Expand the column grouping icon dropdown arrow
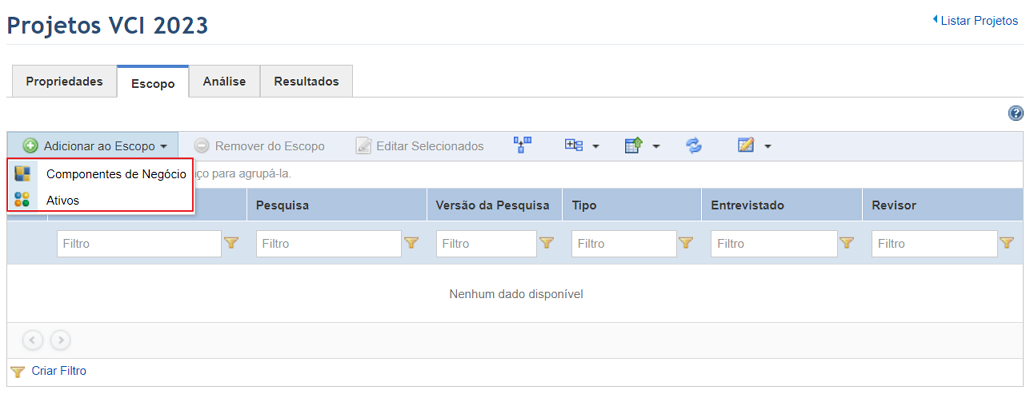Image resolution: width=1030 pixels, height=398 pixels. [596, 146]
